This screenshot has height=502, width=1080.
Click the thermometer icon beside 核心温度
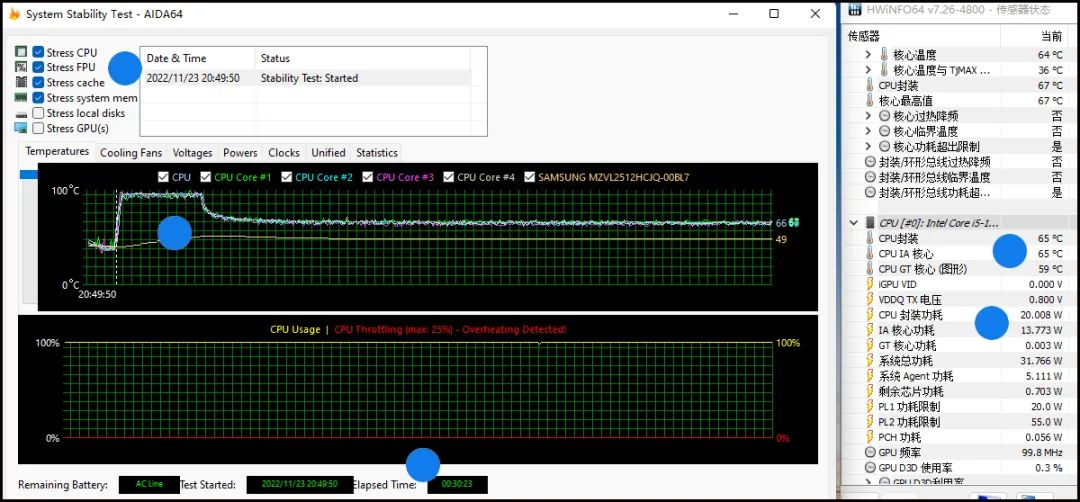tap(884, 55)
